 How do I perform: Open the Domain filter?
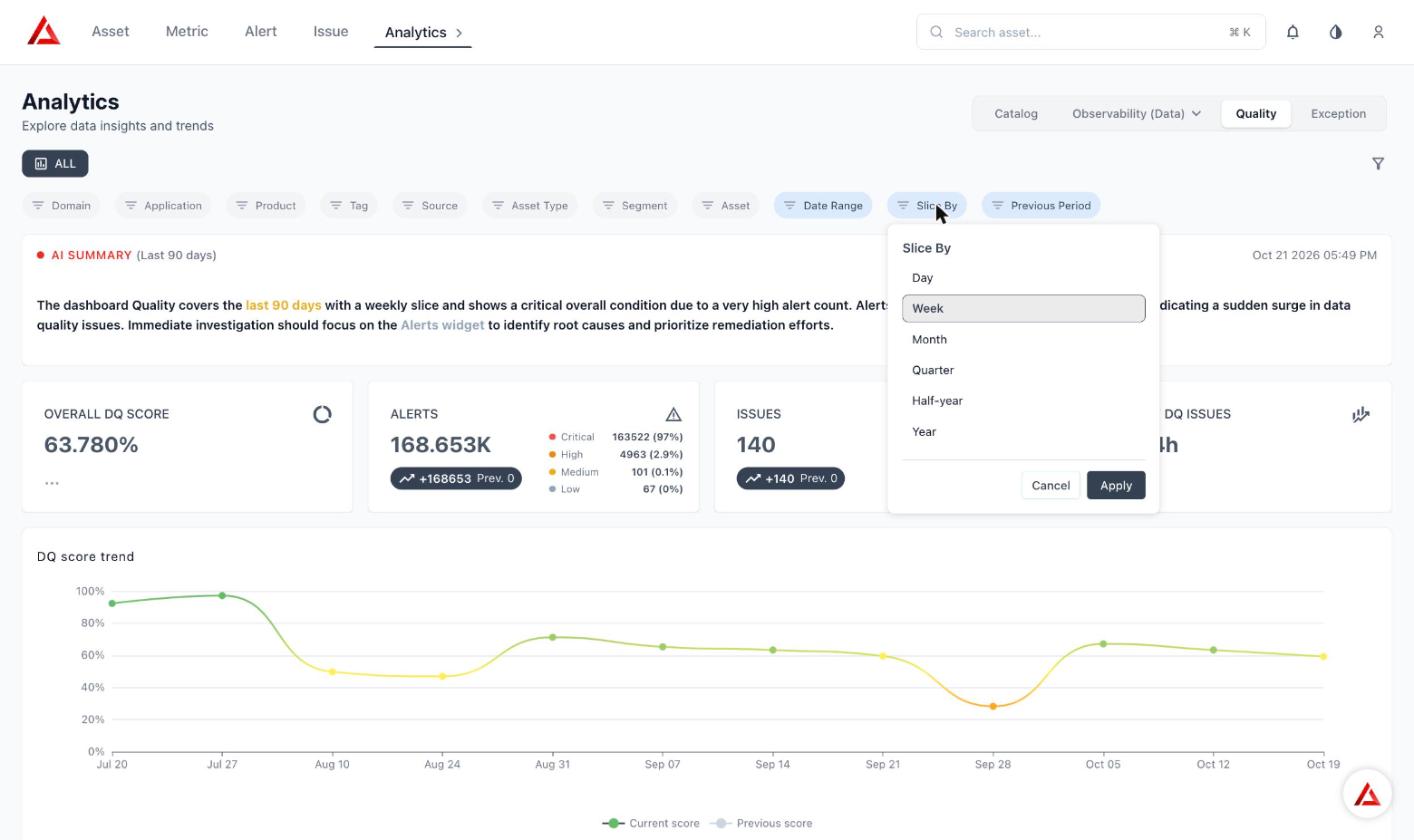click(61, 205)
